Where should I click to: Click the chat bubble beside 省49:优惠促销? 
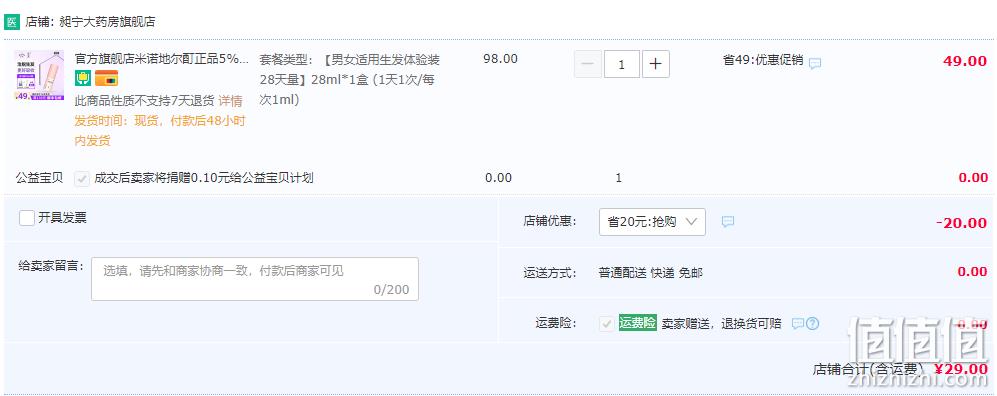815,63
